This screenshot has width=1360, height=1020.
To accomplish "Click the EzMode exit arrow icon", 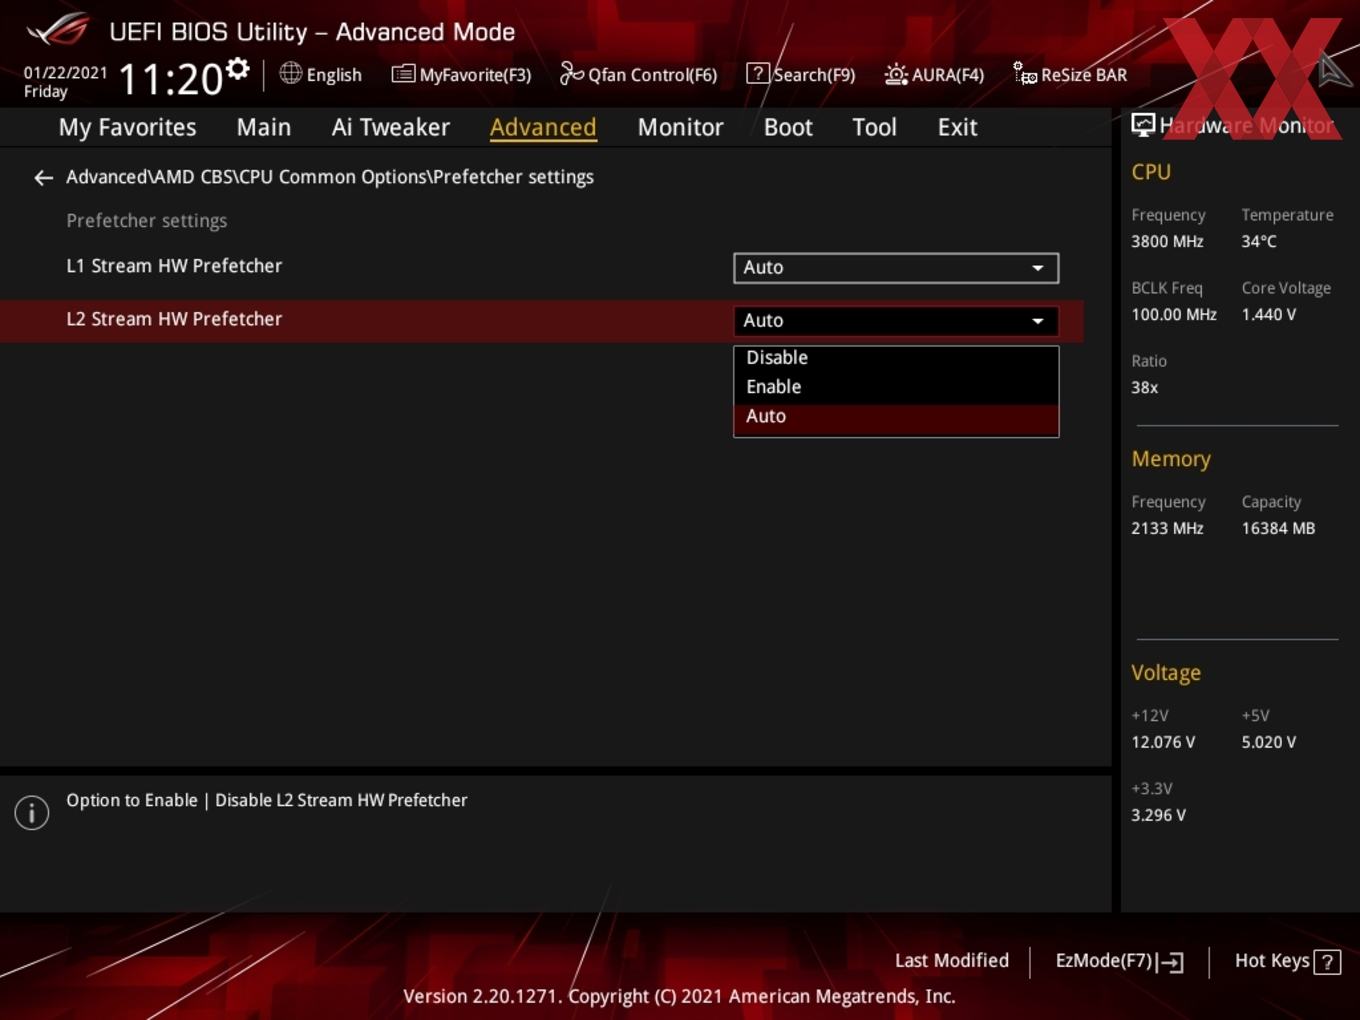I will point(1170,962).
